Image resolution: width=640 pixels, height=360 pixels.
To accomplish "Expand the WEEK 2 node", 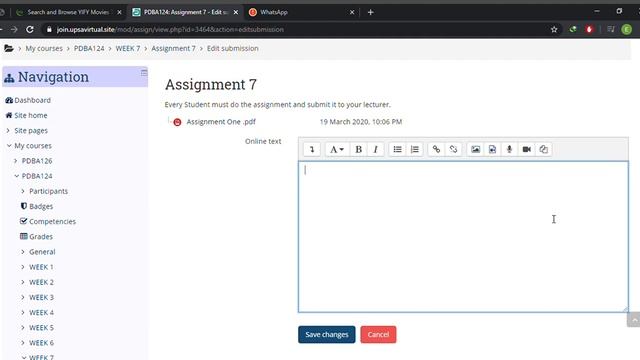I will [23, 282].
